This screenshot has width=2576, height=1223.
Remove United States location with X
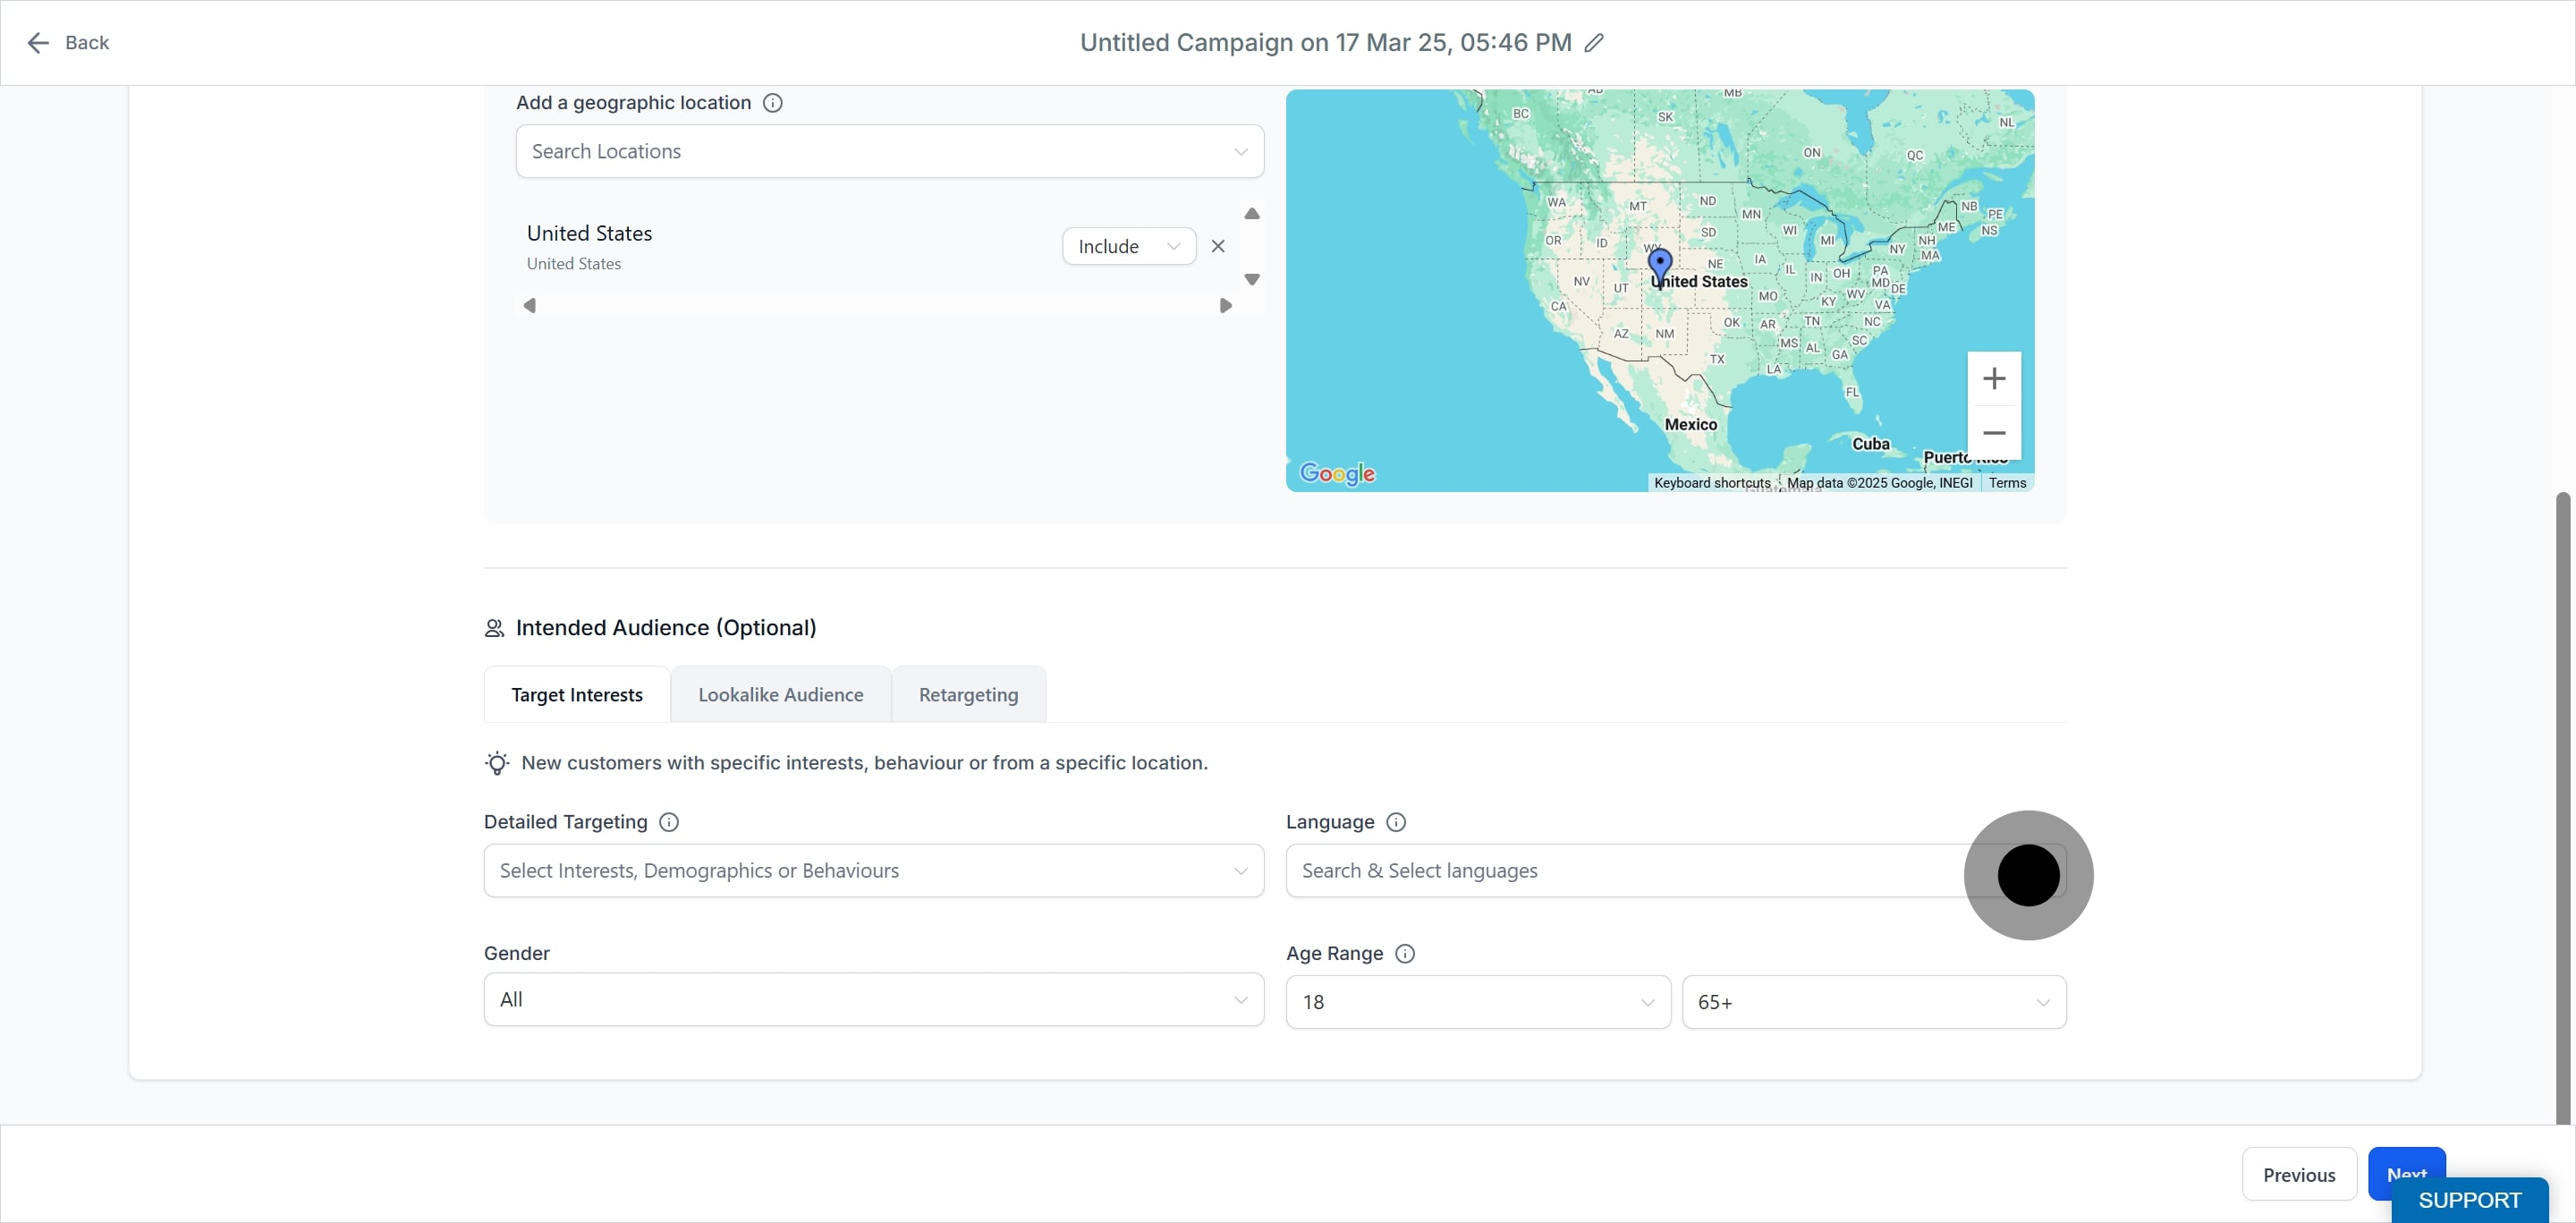[x=1218, y=246]
